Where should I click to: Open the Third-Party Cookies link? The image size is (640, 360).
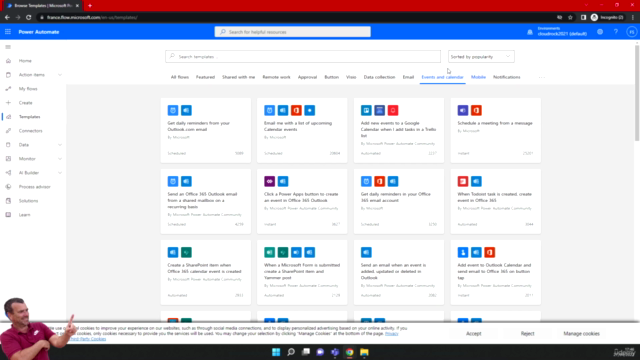(x=88, y=339)
